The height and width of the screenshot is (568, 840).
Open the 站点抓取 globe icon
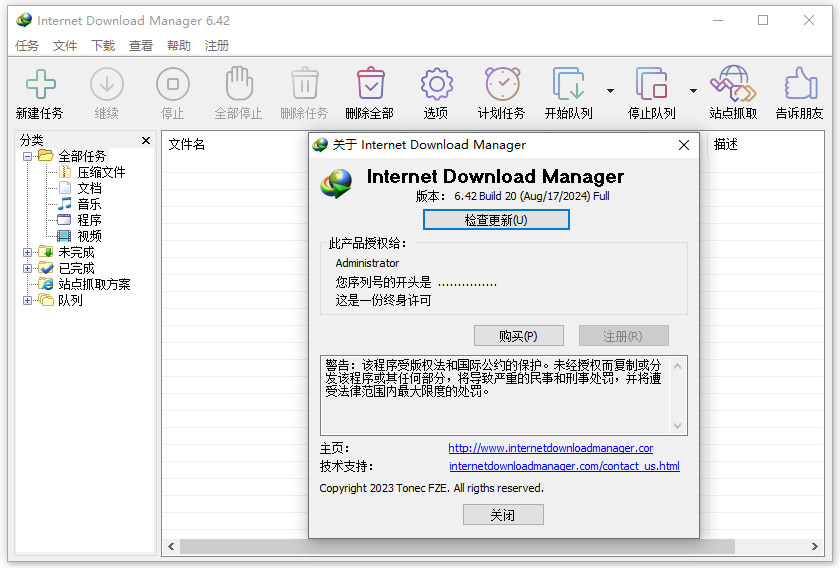[x=733, y=84]
